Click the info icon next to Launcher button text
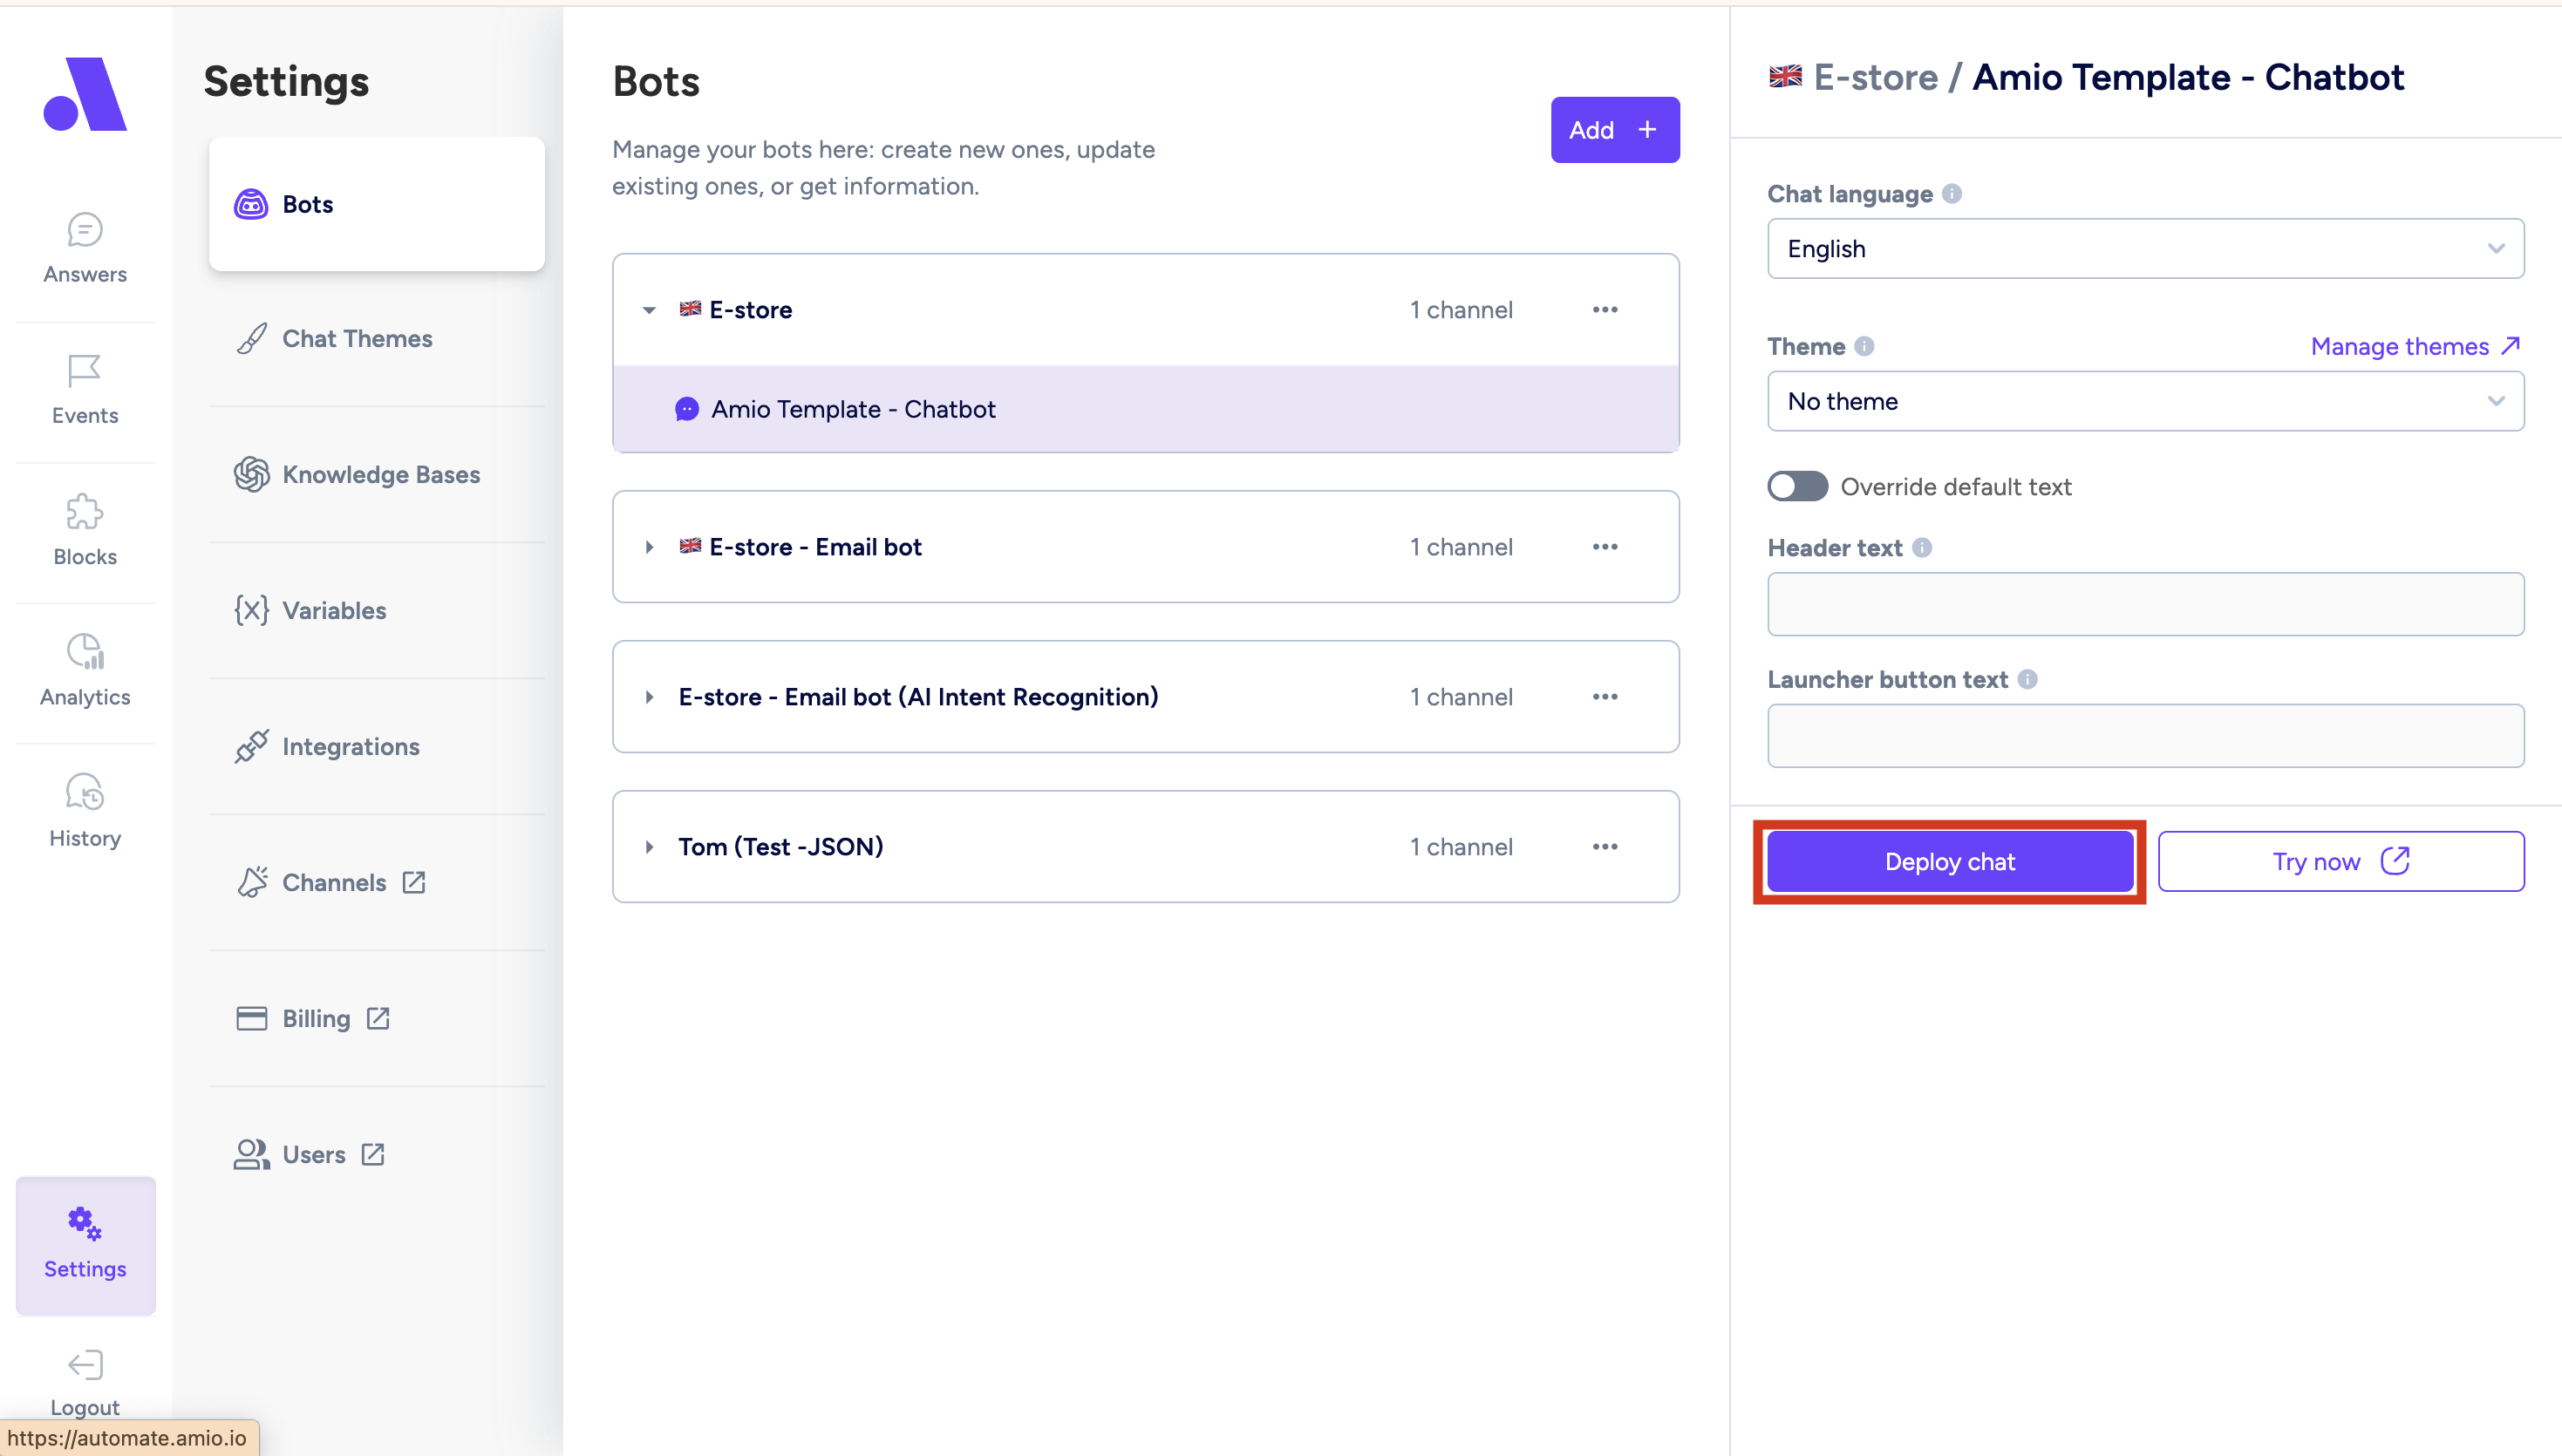Image resolution: width=2562 pixels, height=1456 pixels. coord(2027,680)
